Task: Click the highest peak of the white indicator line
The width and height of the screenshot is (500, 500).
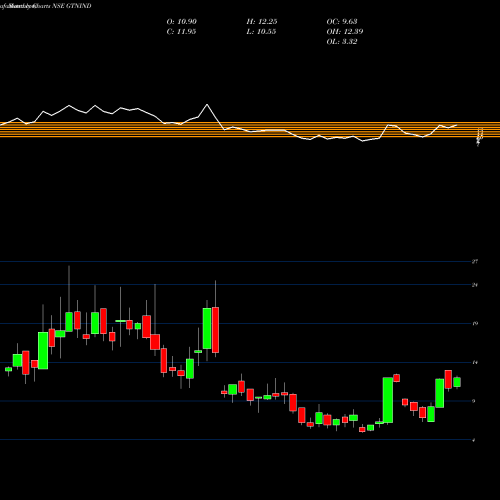Action: point(207,105)
